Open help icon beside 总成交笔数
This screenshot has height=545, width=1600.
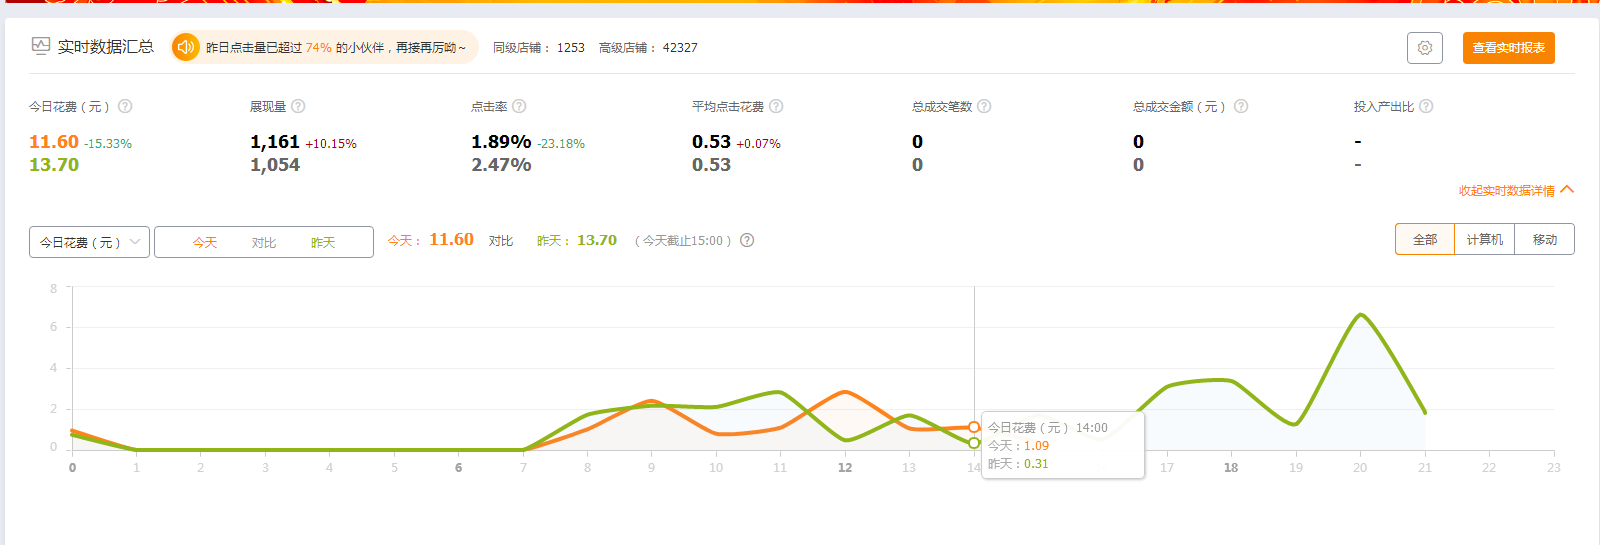(x=984, y=106)
